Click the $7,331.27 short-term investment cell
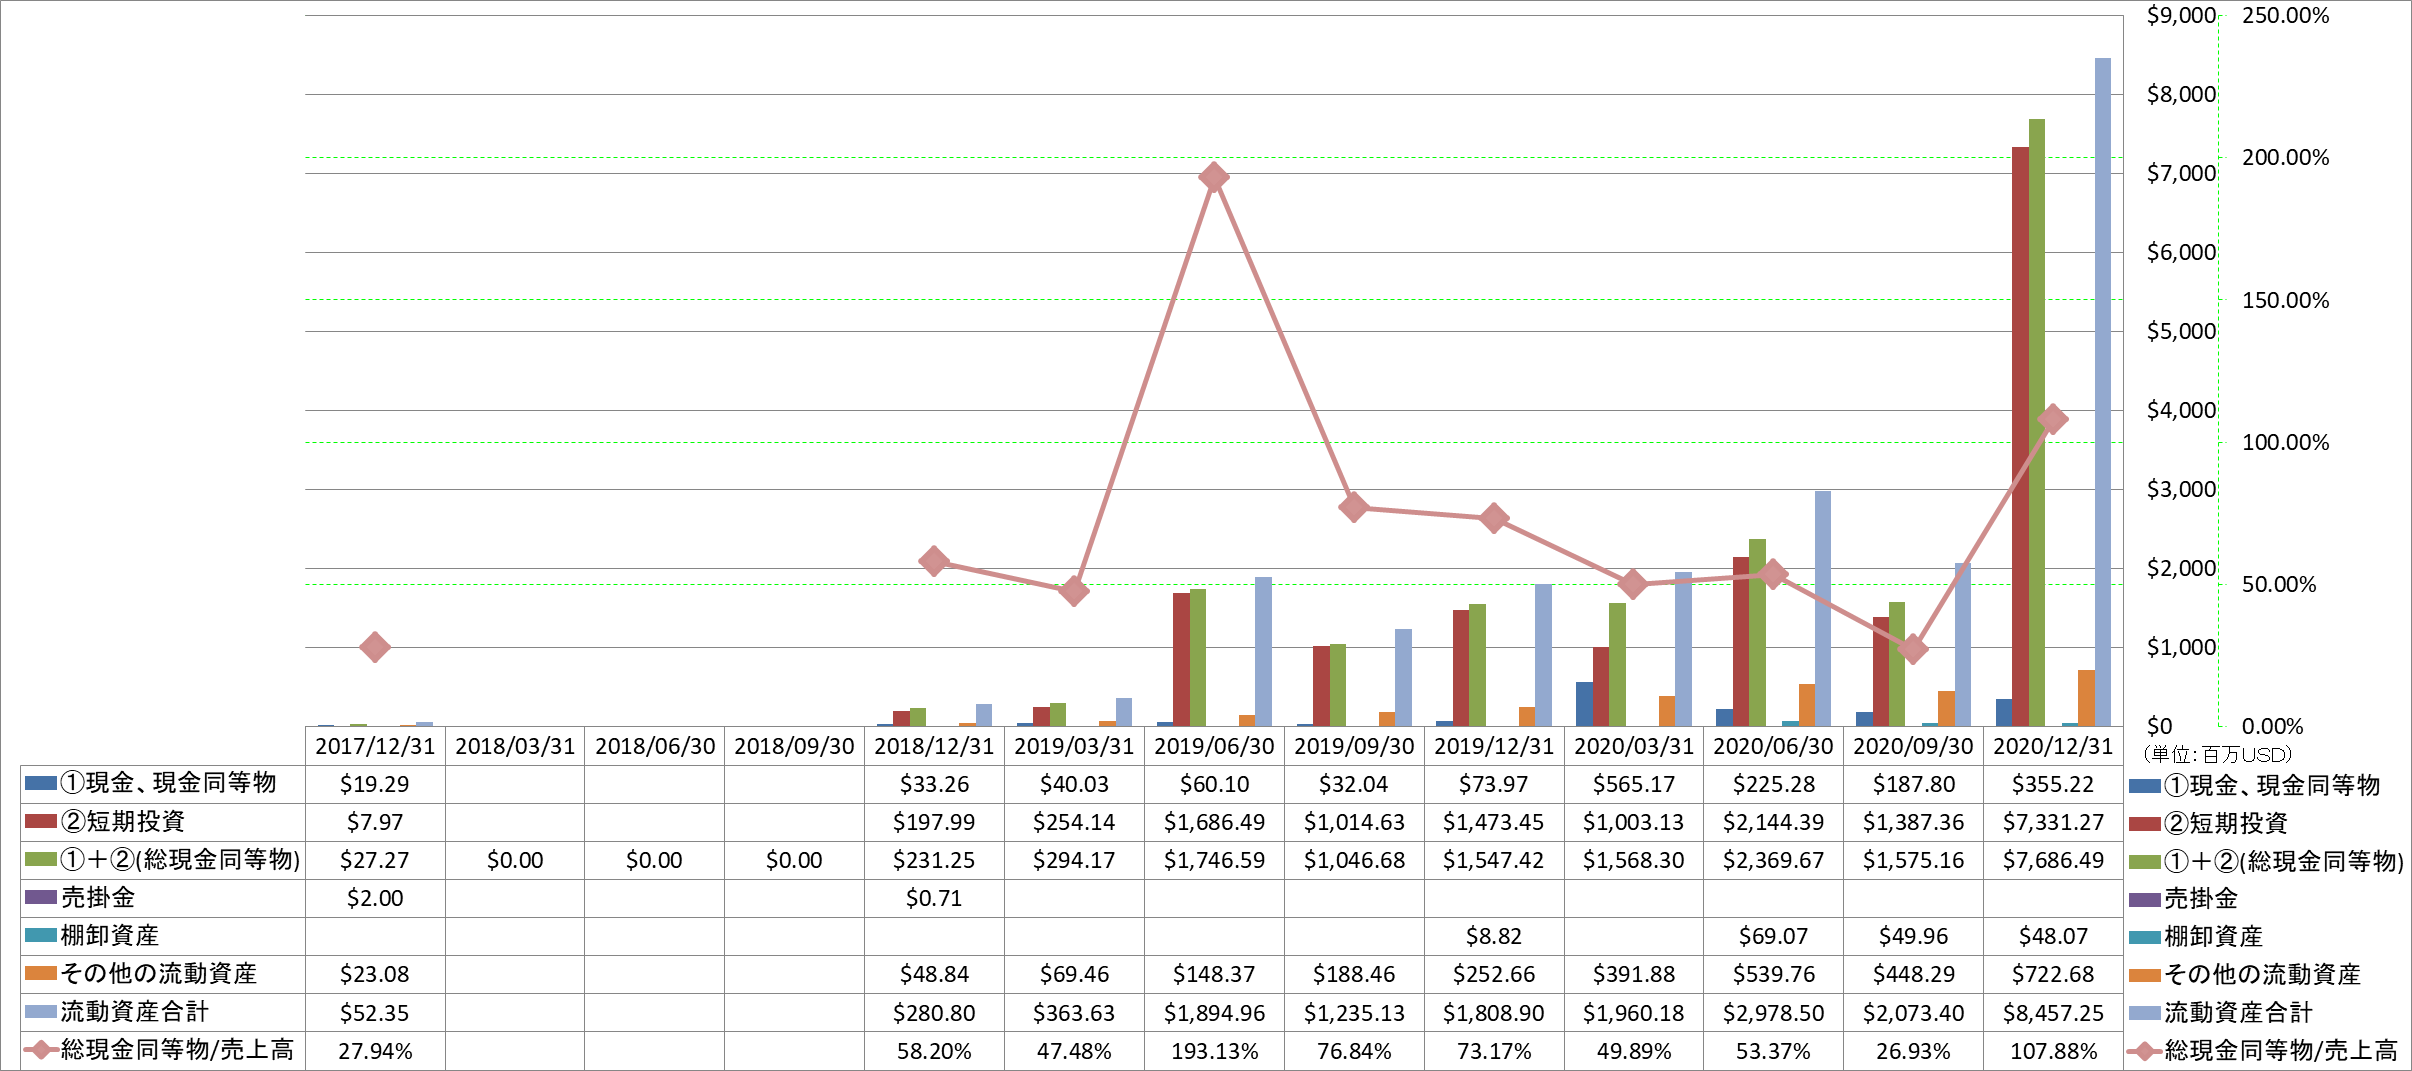2412x1071 pixels. (x=2053, y=822)
